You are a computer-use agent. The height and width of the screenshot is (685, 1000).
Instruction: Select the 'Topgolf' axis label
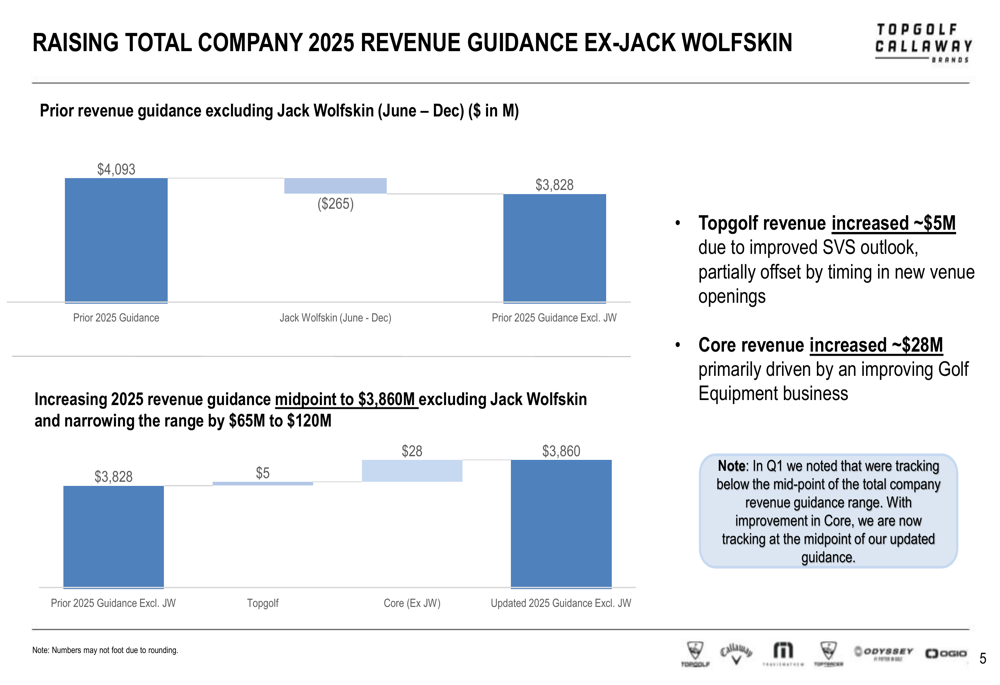tap(263, 603)
